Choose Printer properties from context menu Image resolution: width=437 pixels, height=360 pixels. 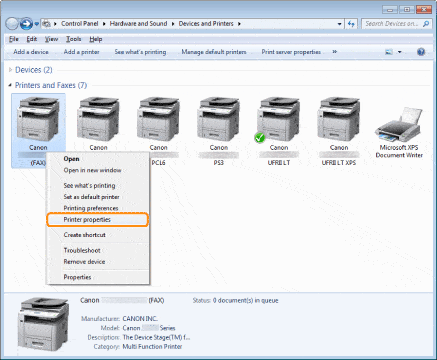tap(98, 220)
